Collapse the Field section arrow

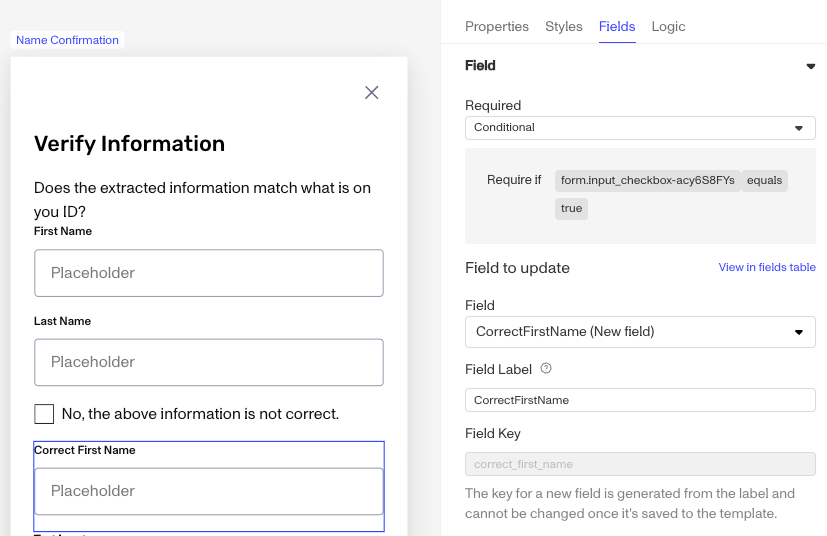coord(811,66)
